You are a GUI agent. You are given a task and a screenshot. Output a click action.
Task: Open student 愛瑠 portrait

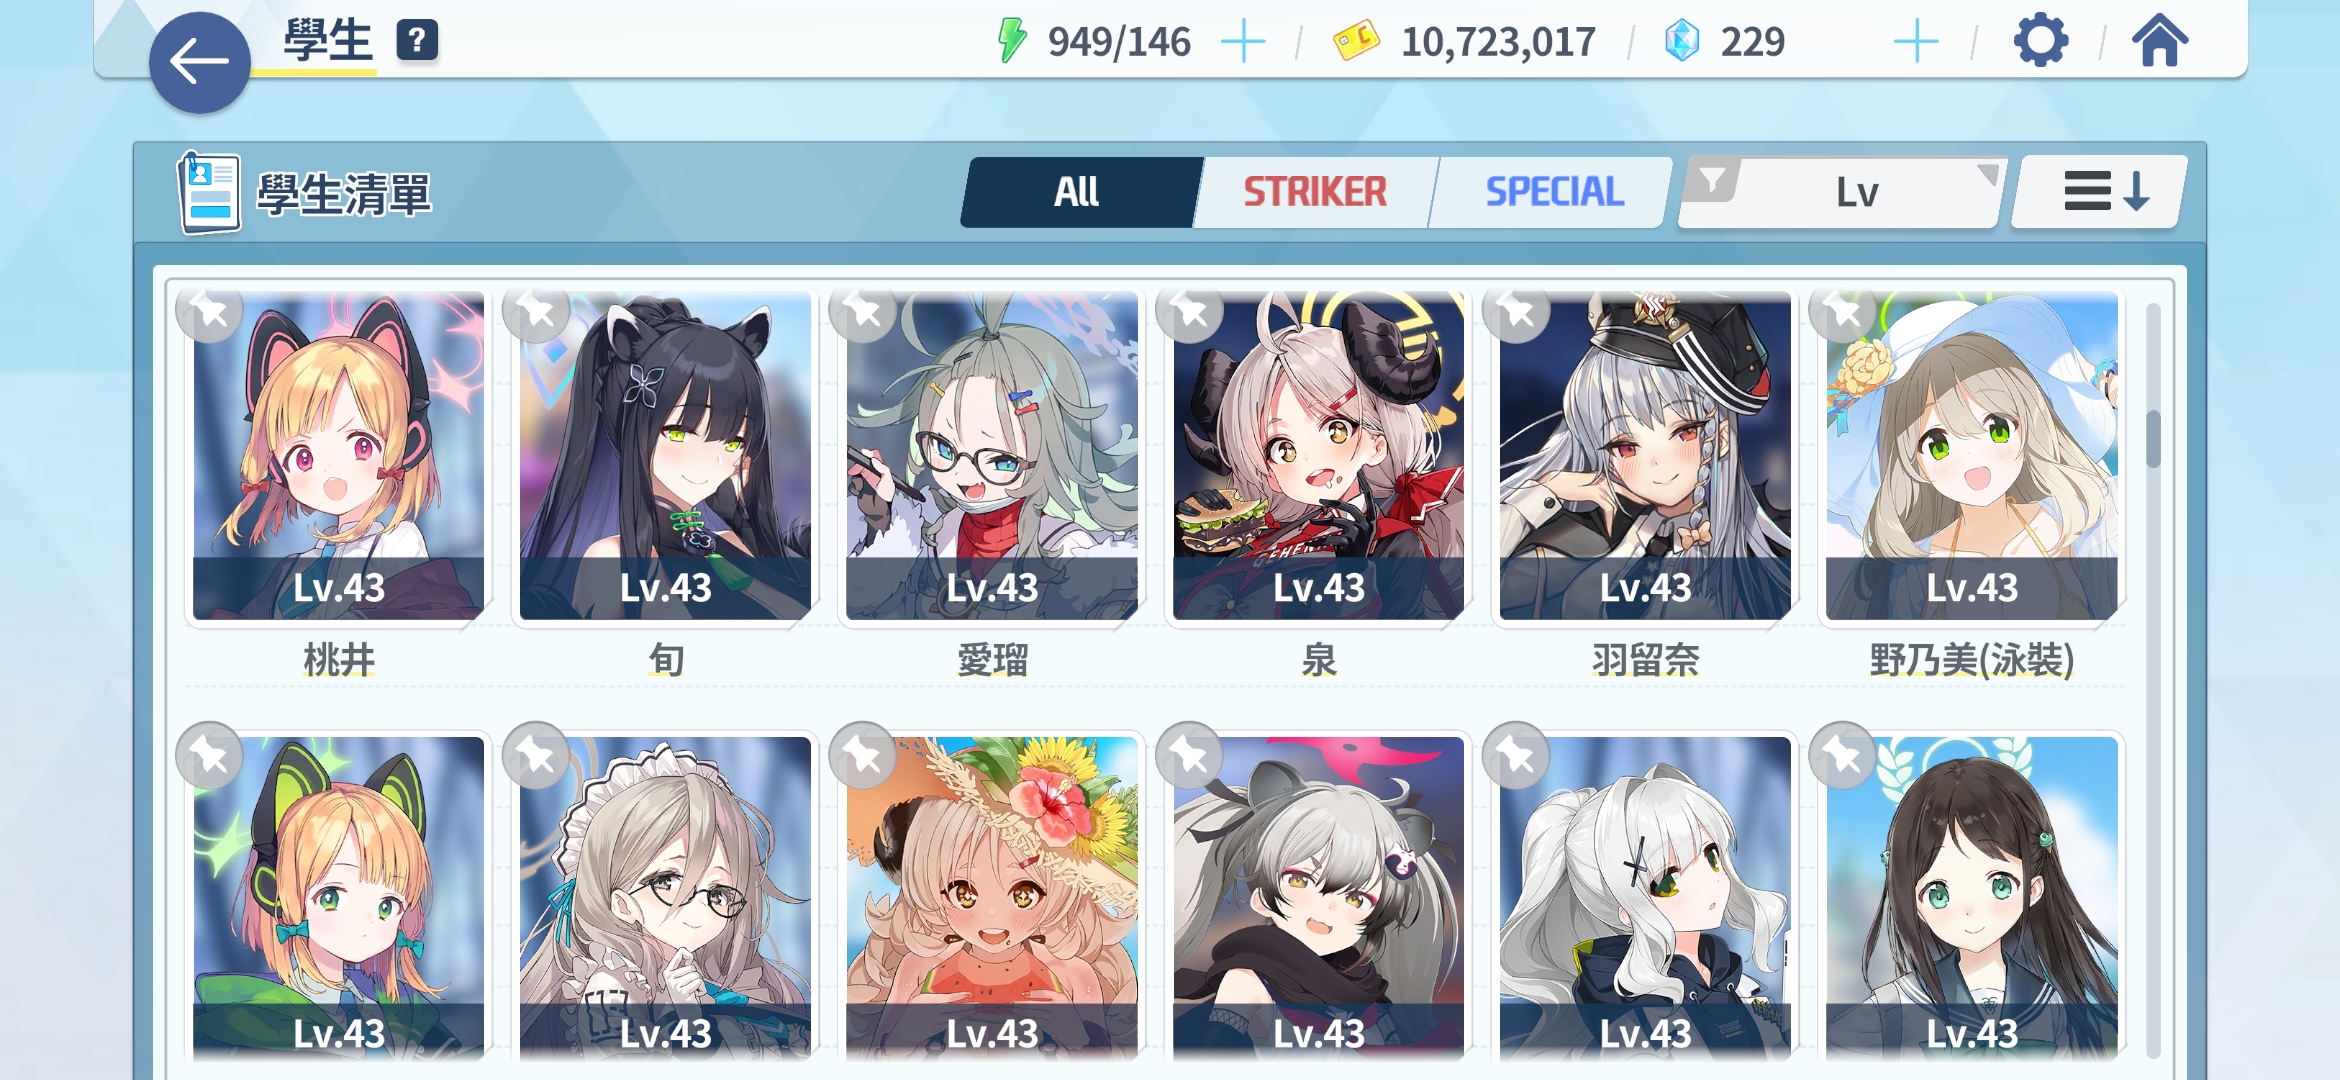(x=992, y=456)
